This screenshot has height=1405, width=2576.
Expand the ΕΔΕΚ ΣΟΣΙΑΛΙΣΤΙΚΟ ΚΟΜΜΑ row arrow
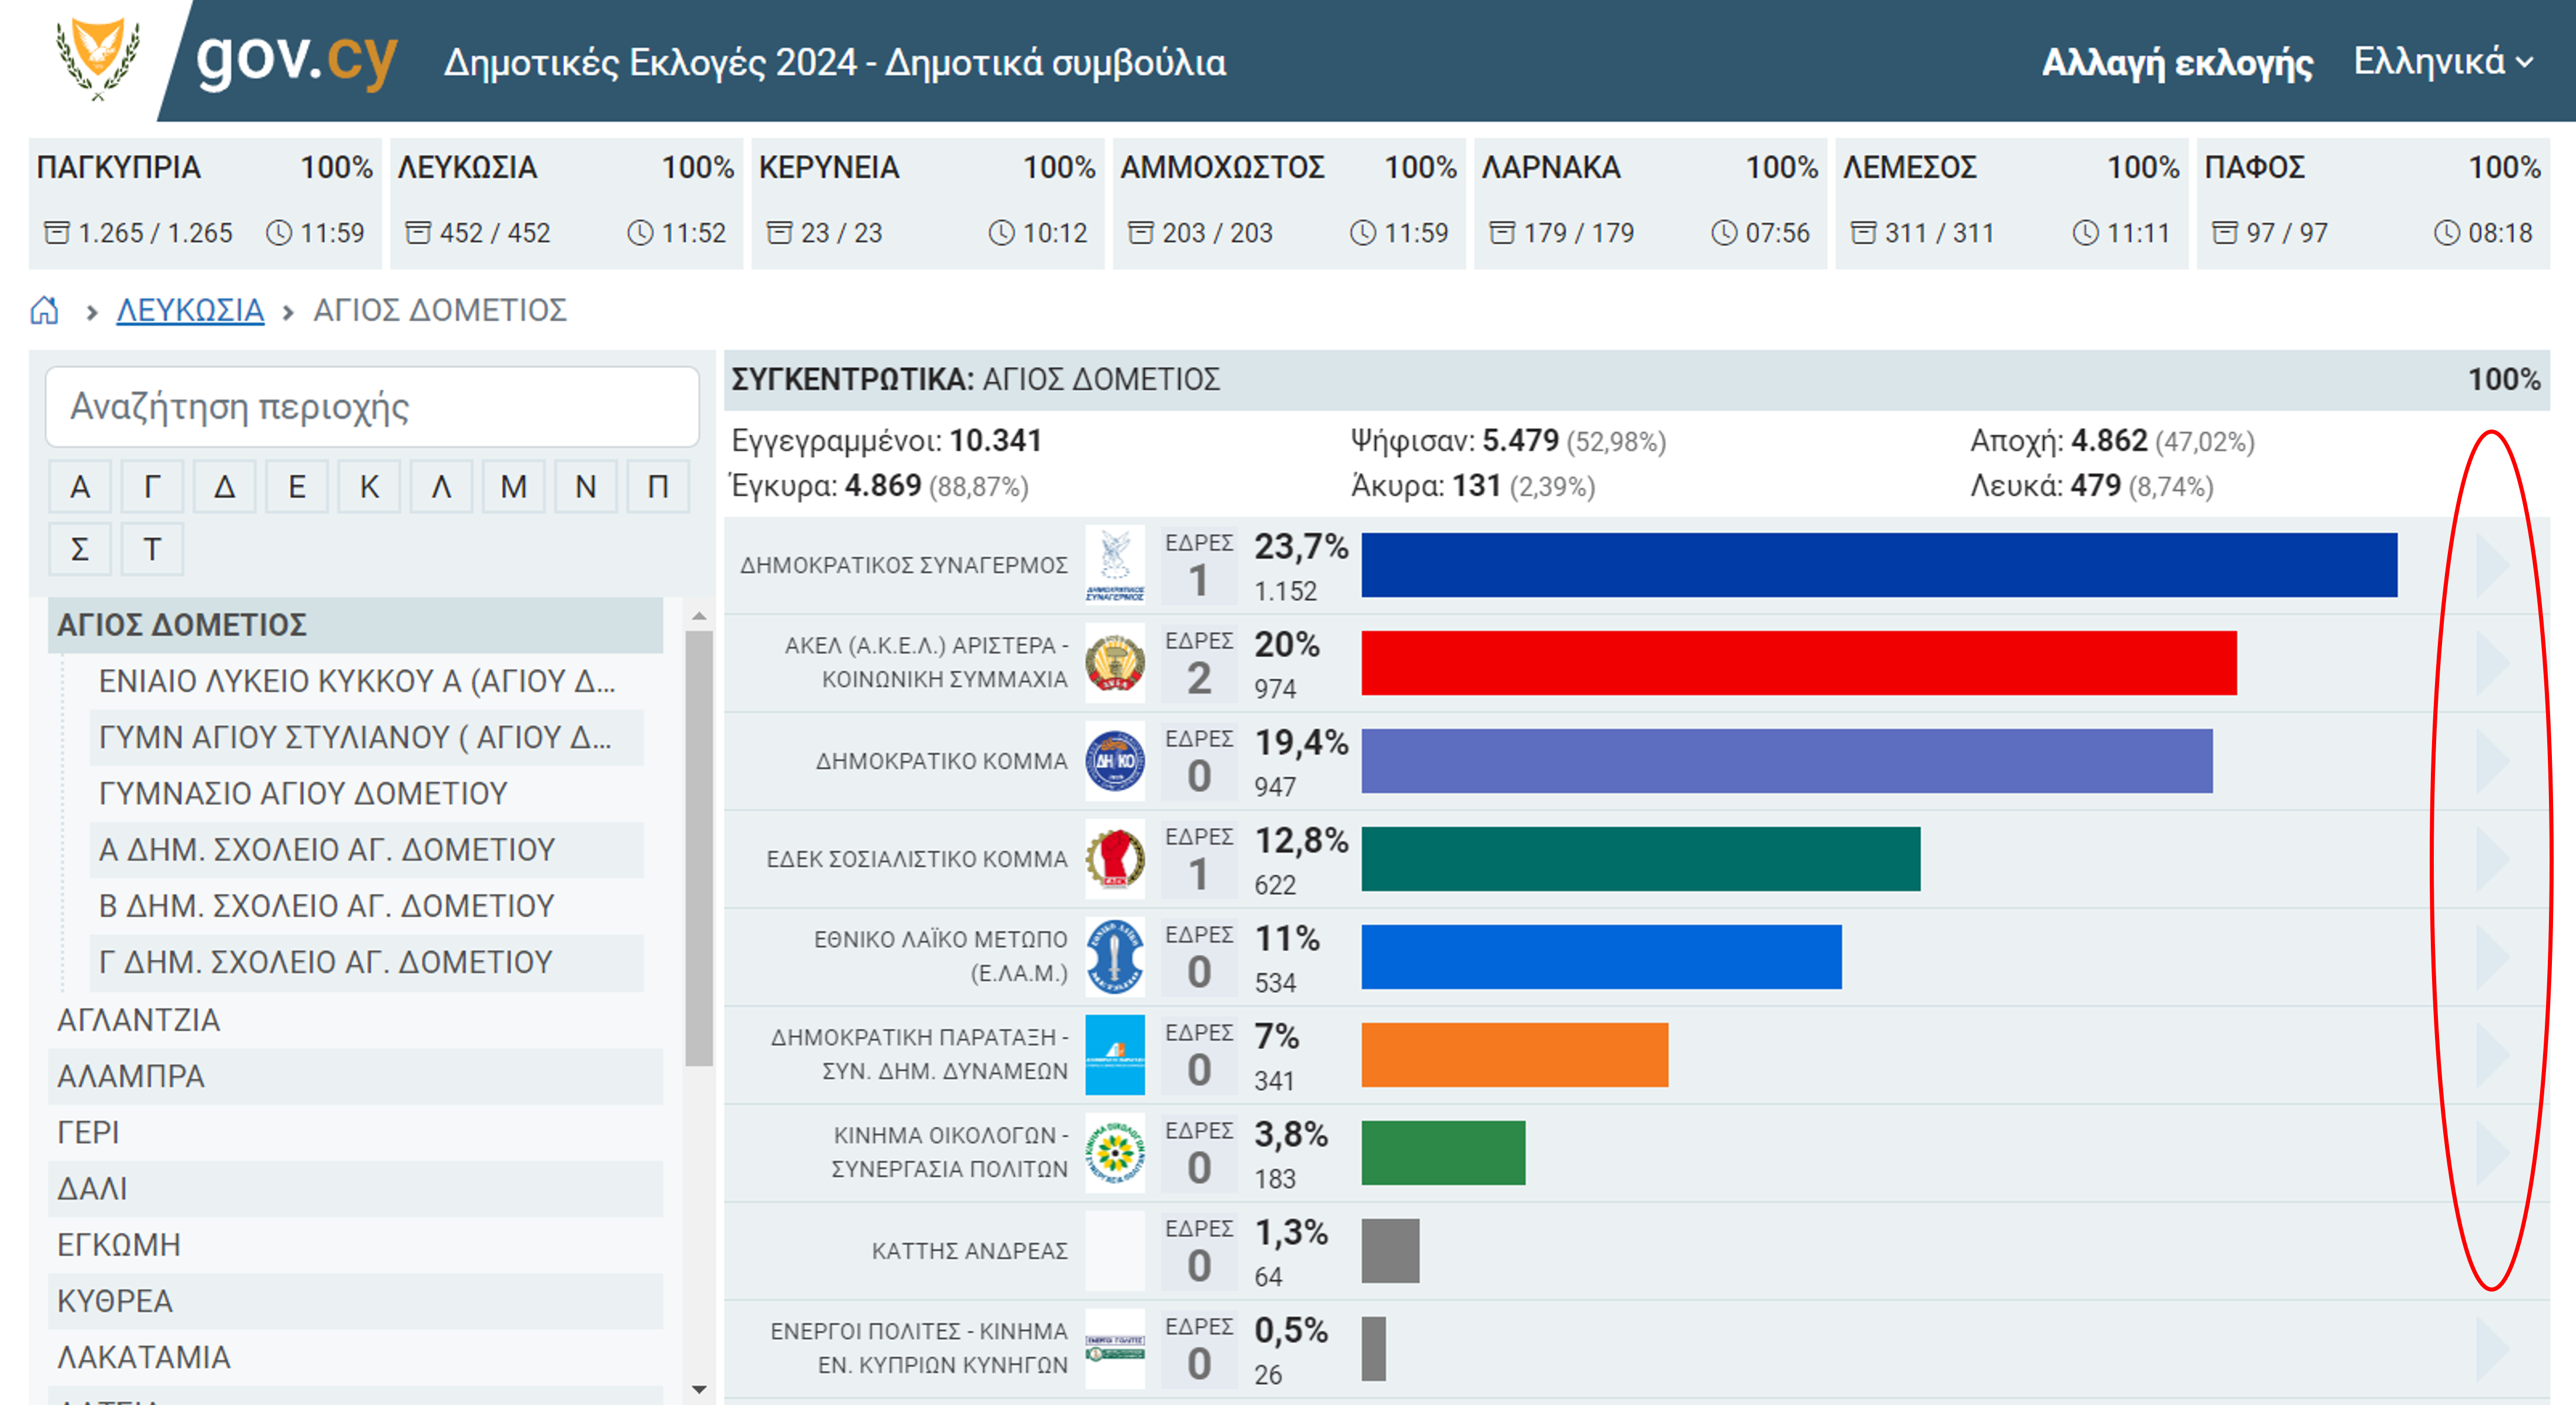2492,859
